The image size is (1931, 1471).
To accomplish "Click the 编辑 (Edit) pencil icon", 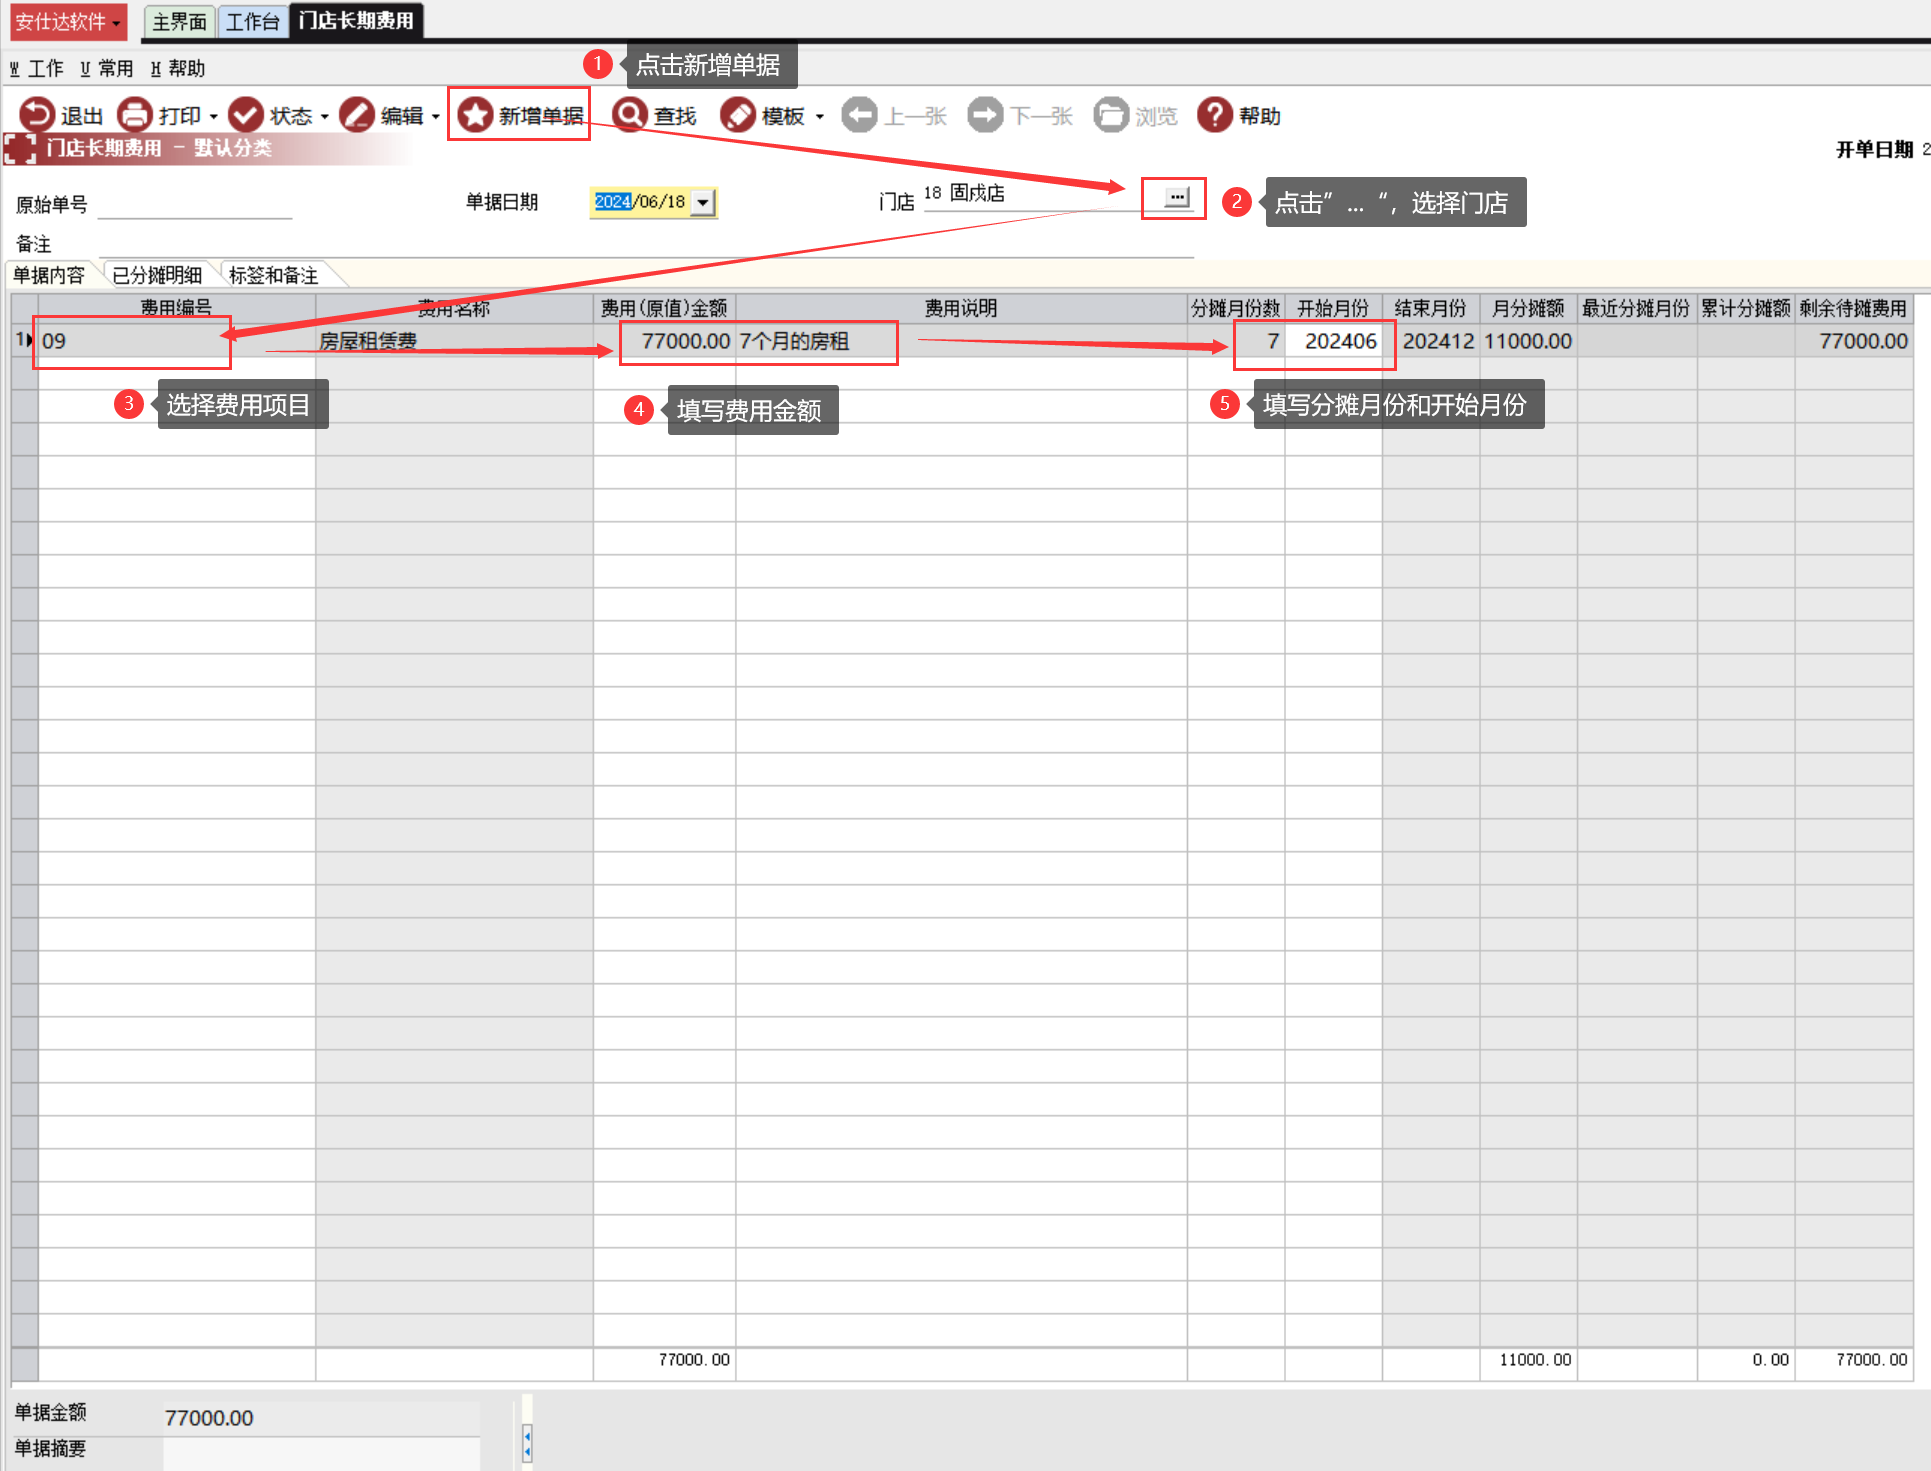I will point(356,115).
